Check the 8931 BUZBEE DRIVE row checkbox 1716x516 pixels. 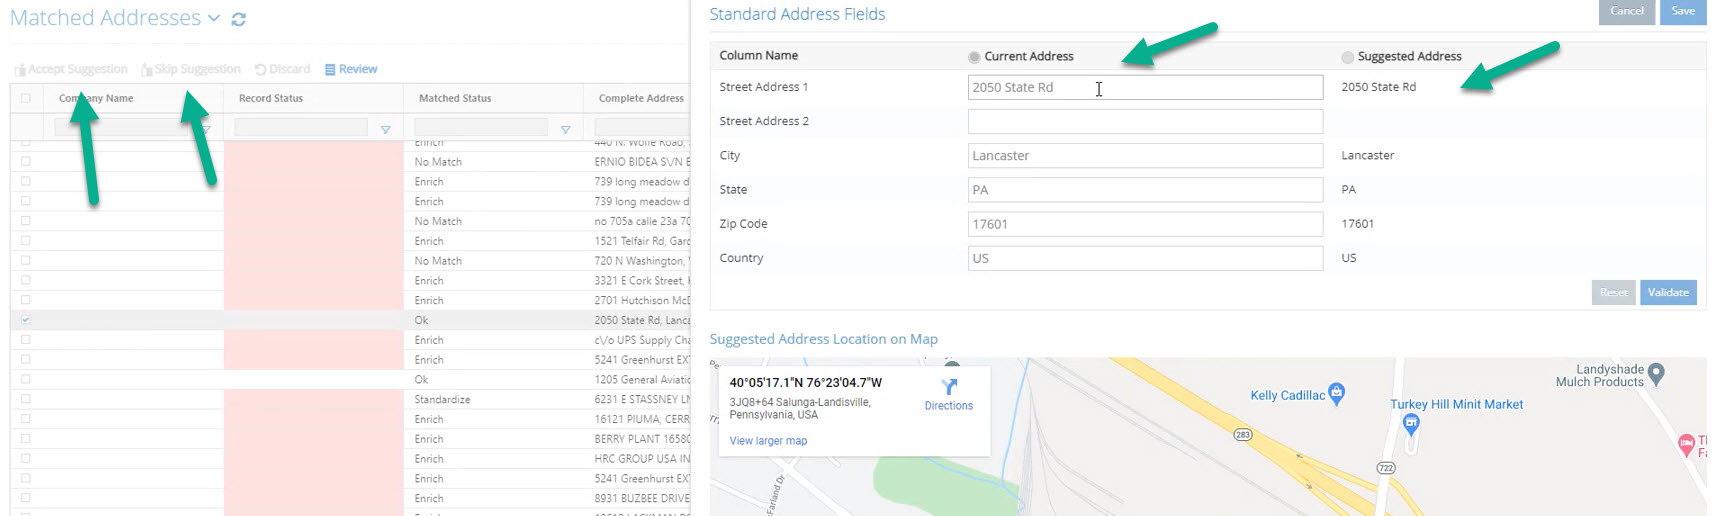point(26,498)
